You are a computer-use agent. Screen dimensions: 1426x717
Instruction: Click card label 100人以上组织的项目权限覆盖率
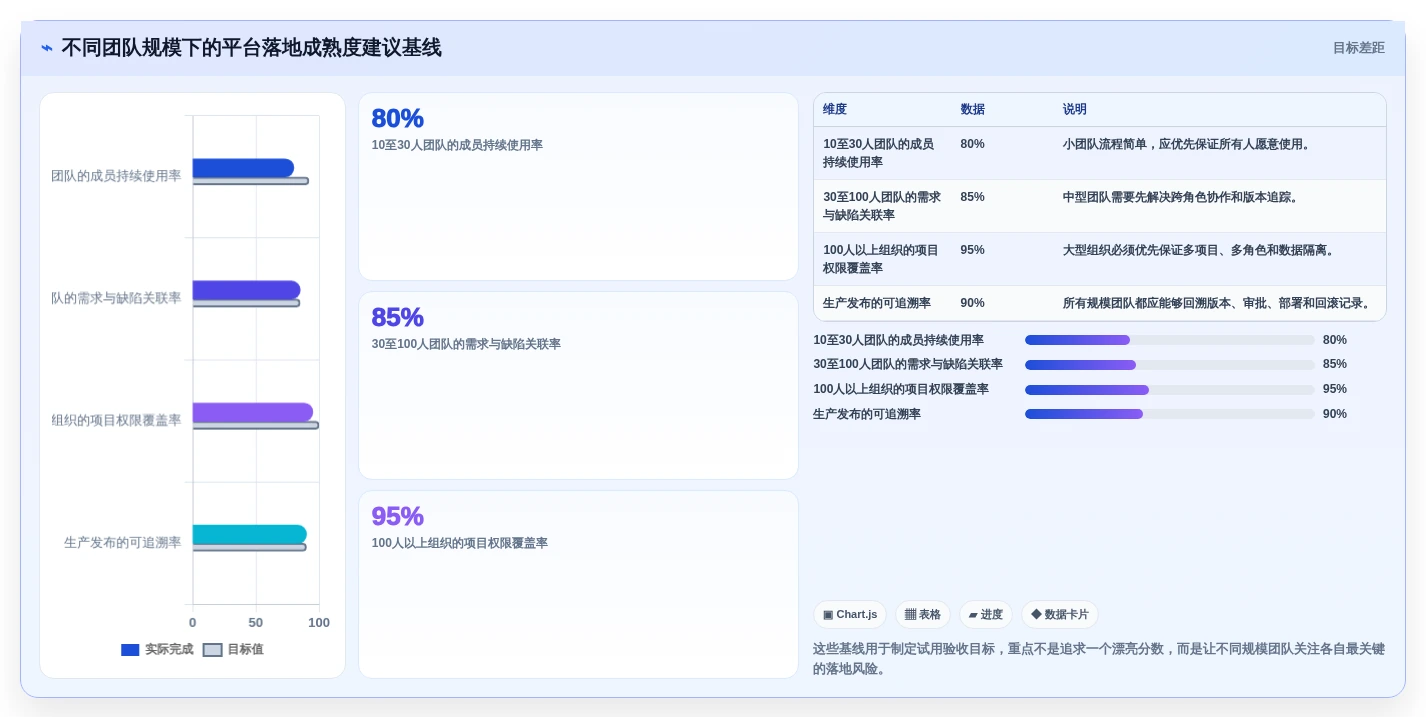coord(459,543)
